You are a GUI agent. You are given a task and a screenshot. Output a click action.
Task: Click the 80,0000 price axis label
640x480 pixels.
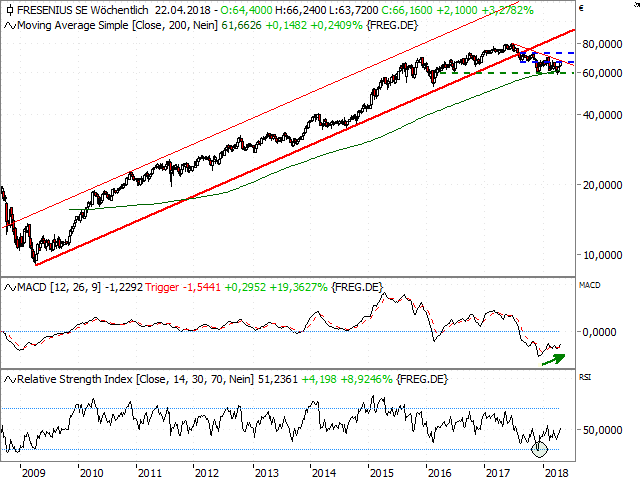pos(602,44)
